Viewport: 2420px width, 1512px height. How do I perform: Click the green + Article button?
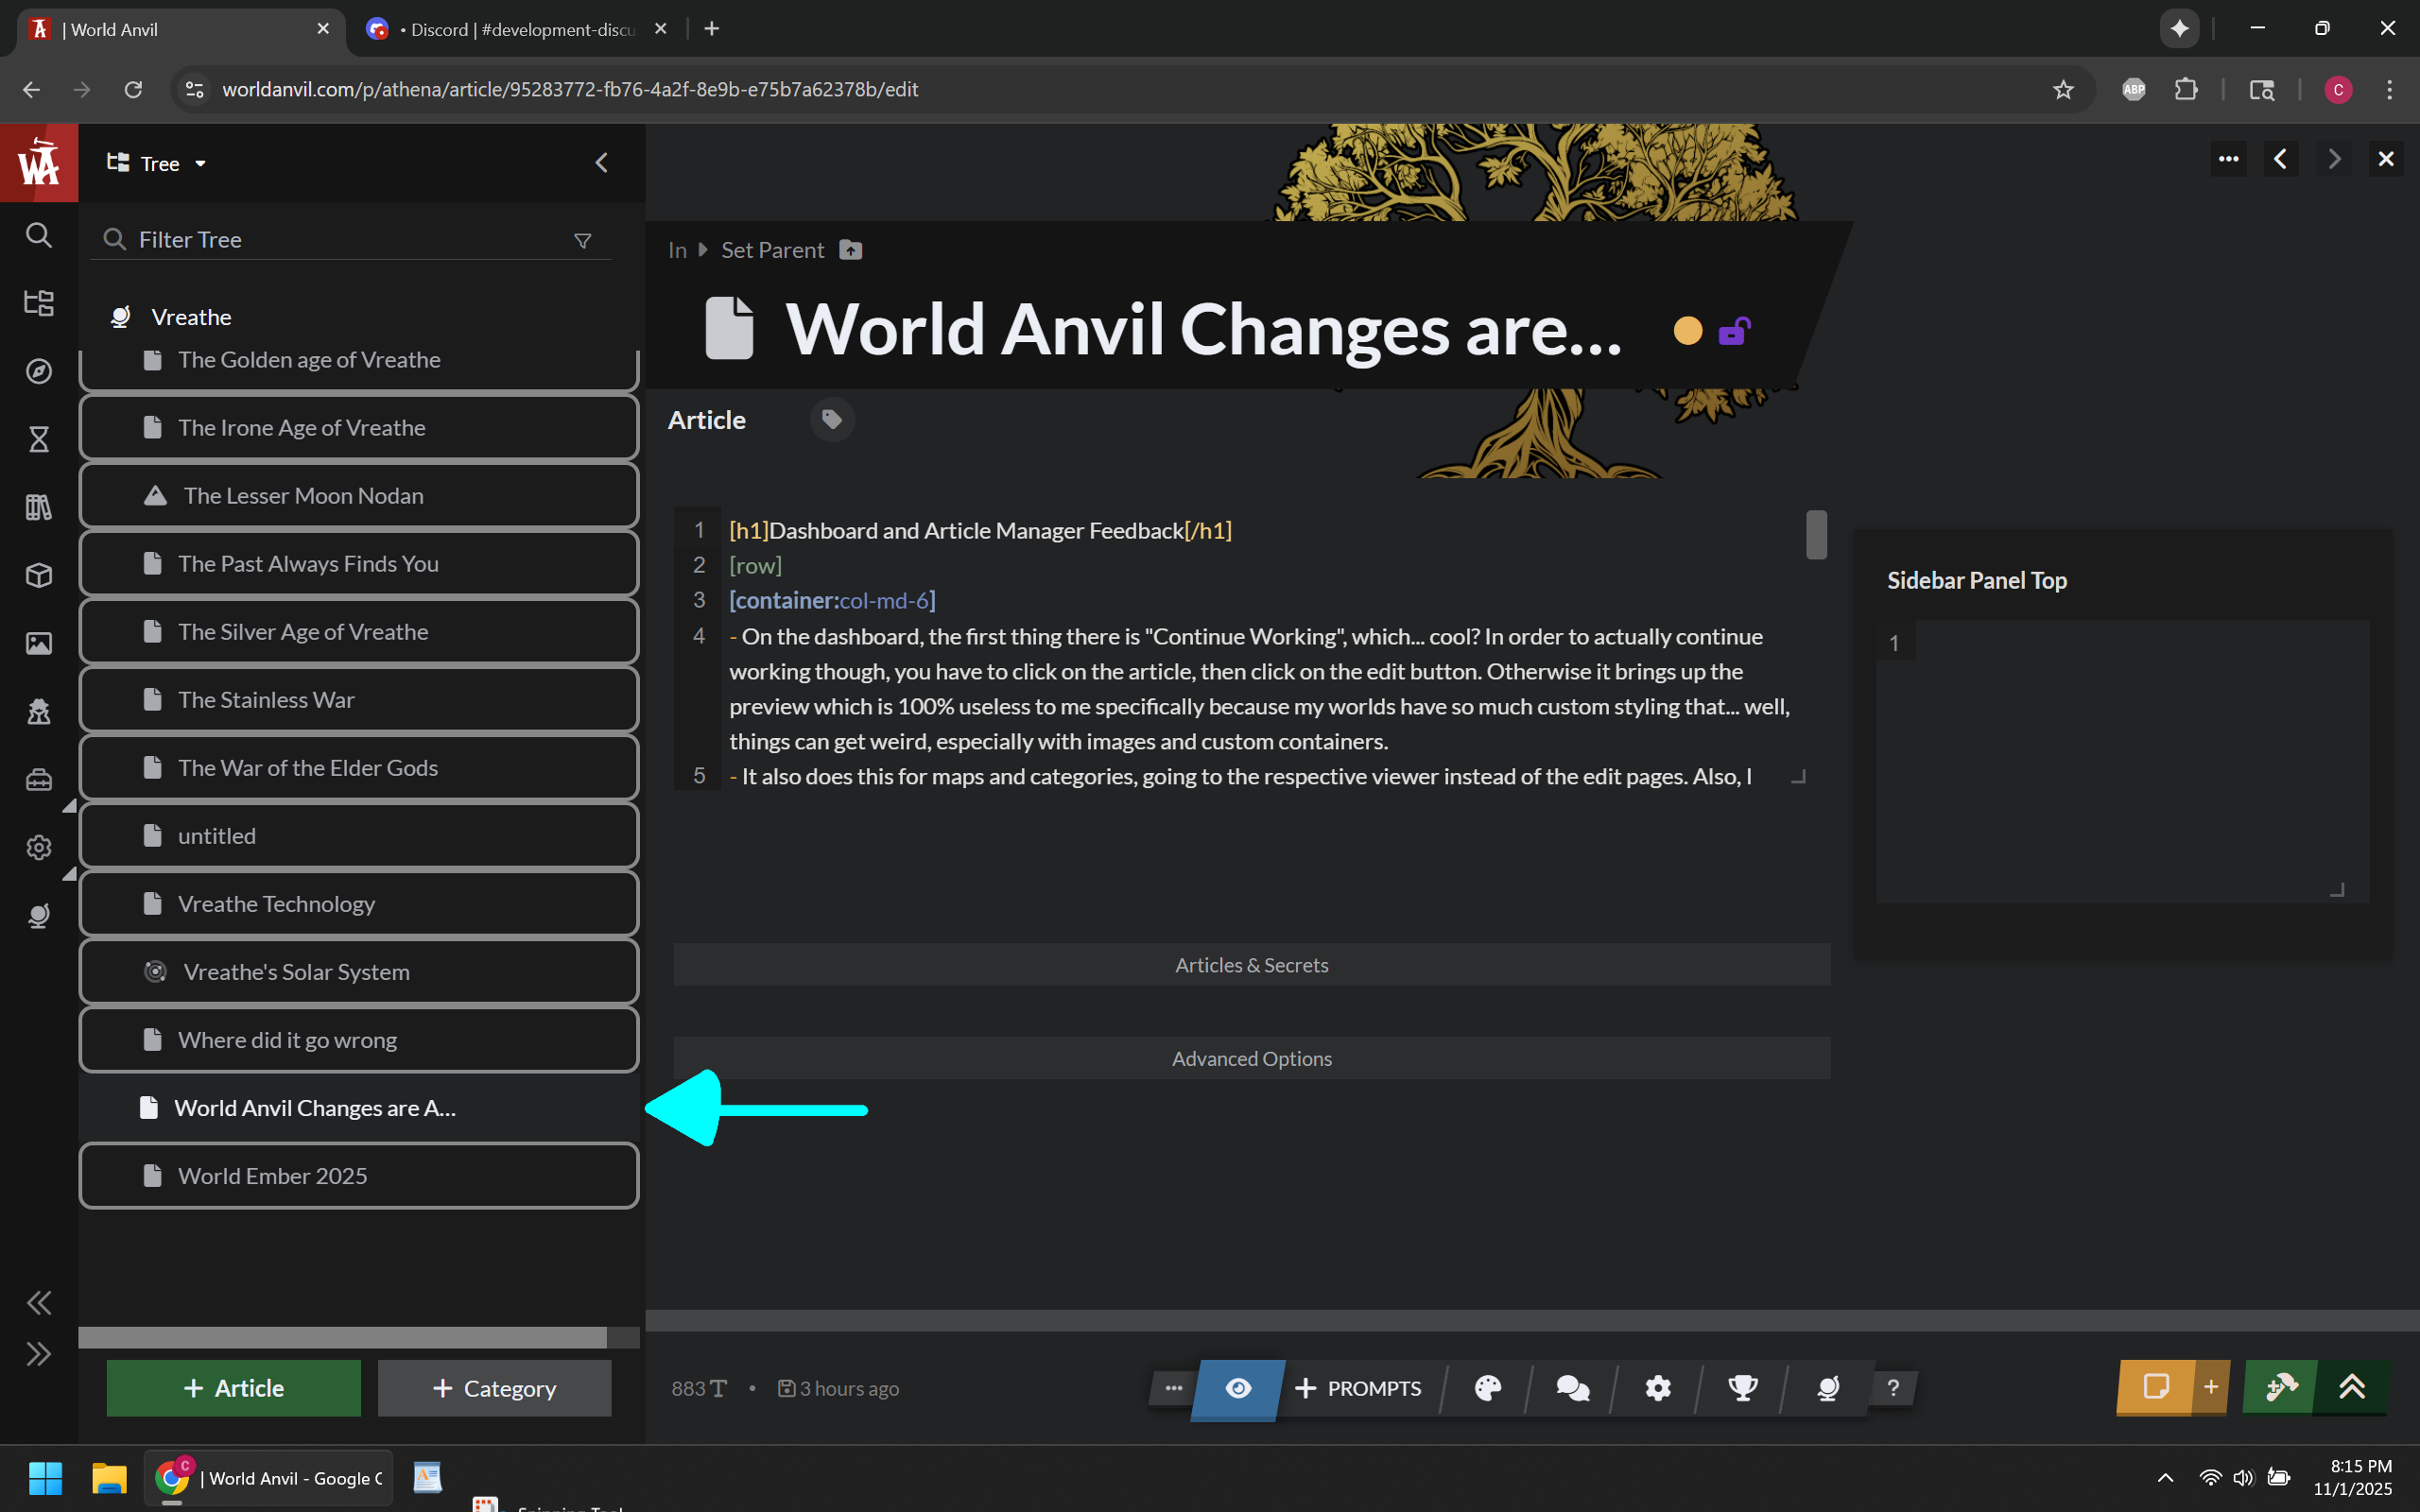click(233, 1388)
